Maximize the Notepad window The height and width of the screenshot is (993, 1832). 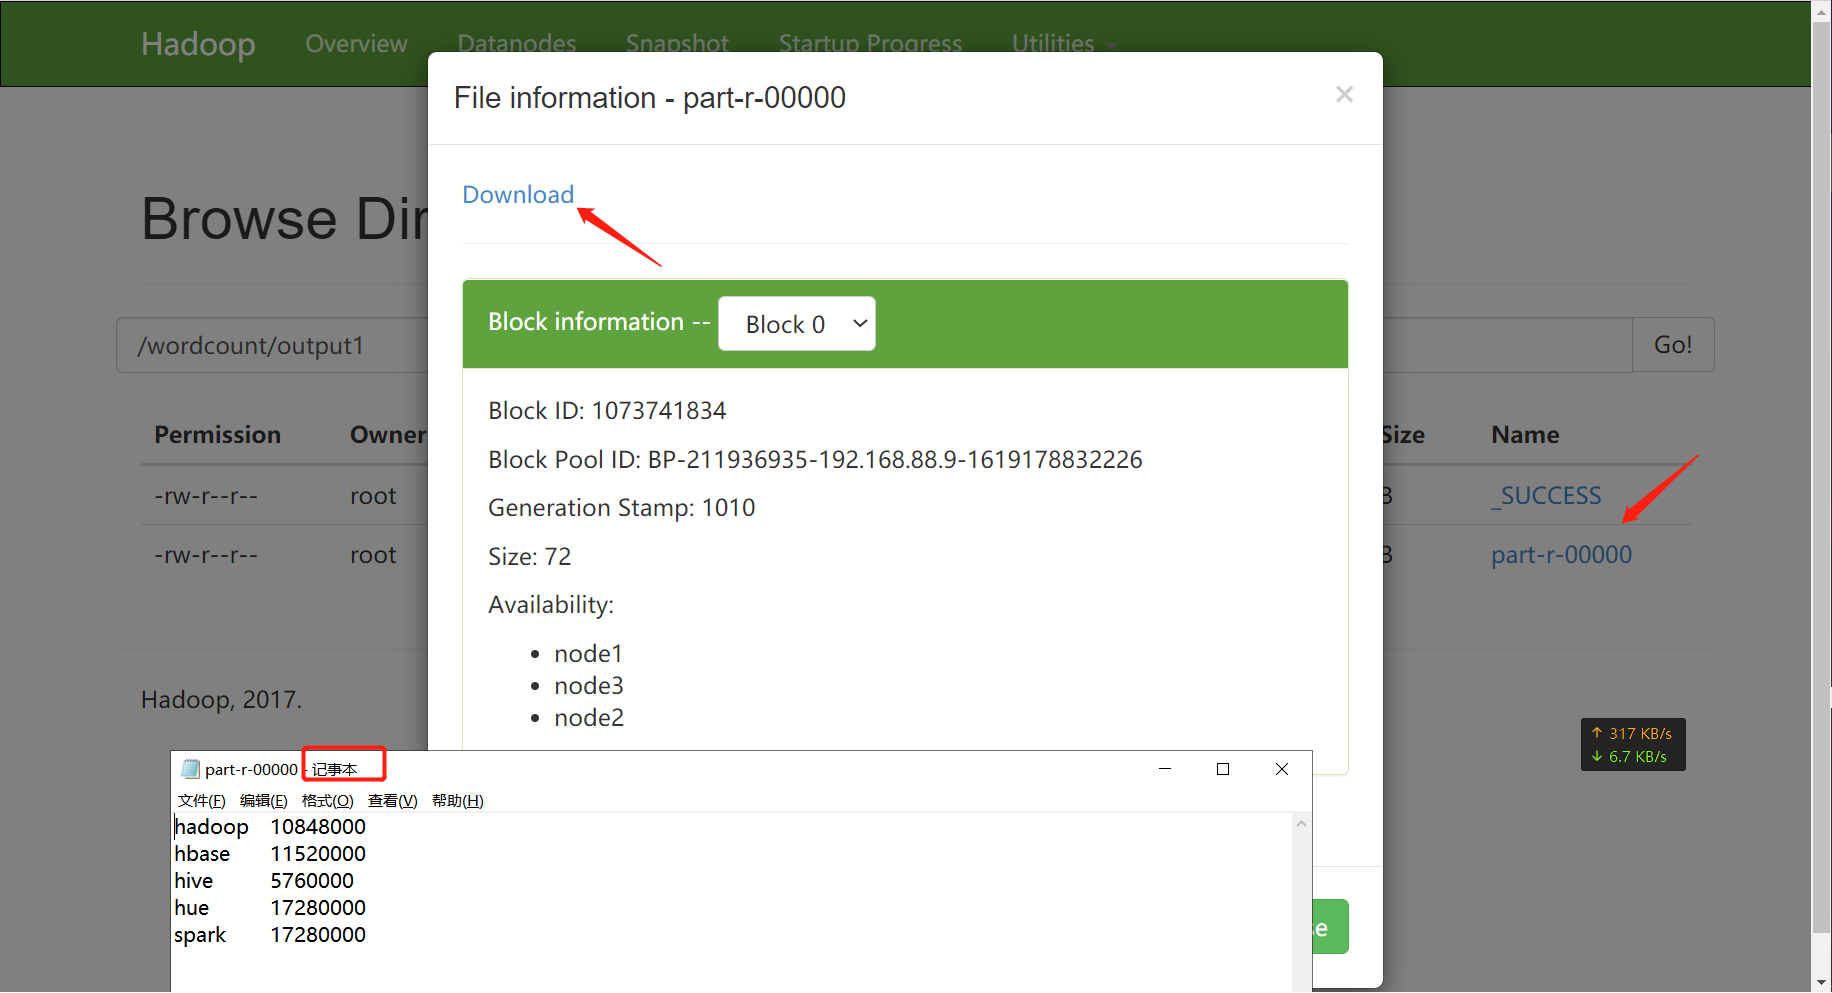pos(1223,769)
